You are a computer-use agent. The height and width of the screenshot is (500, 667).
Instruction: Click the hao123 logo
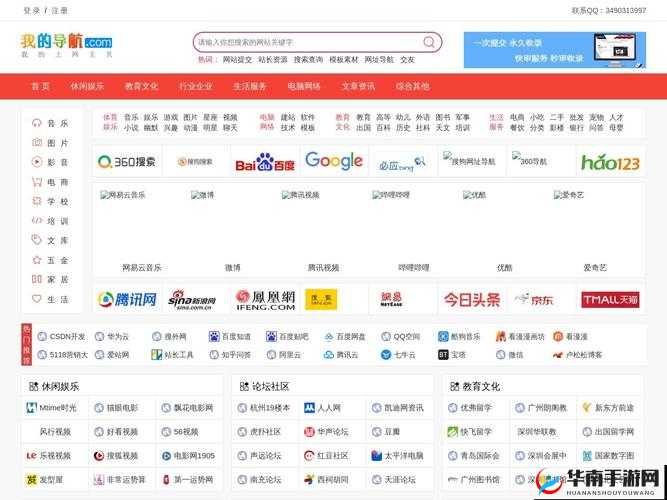610,162
